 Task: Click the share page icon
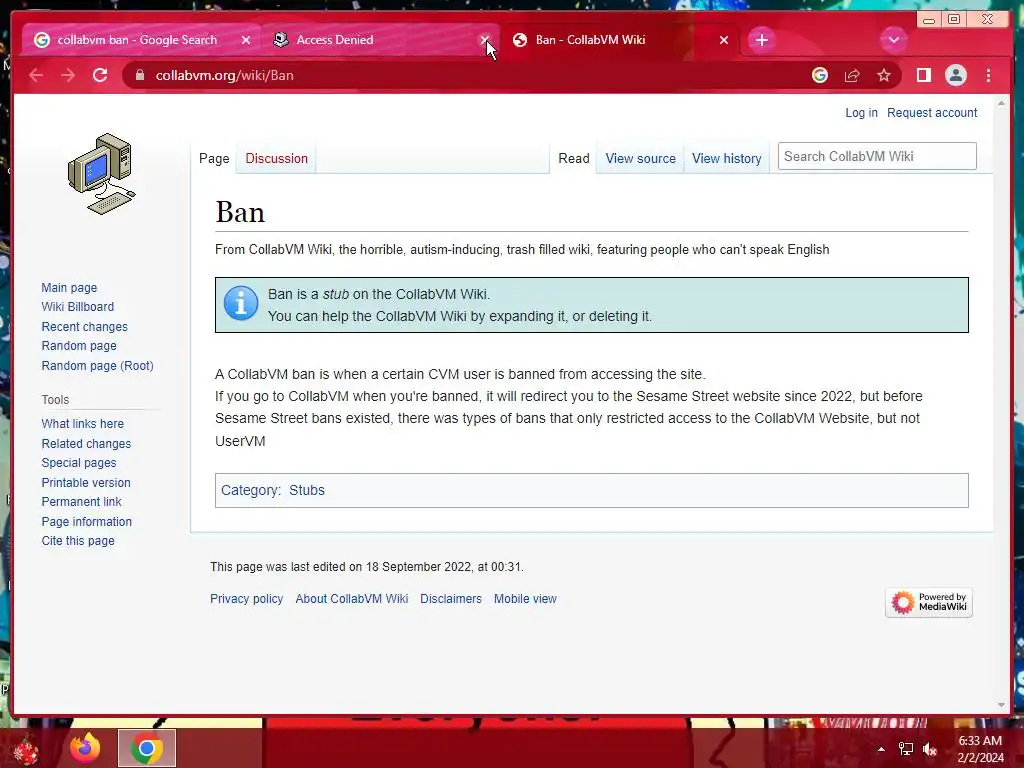point(852,75)
